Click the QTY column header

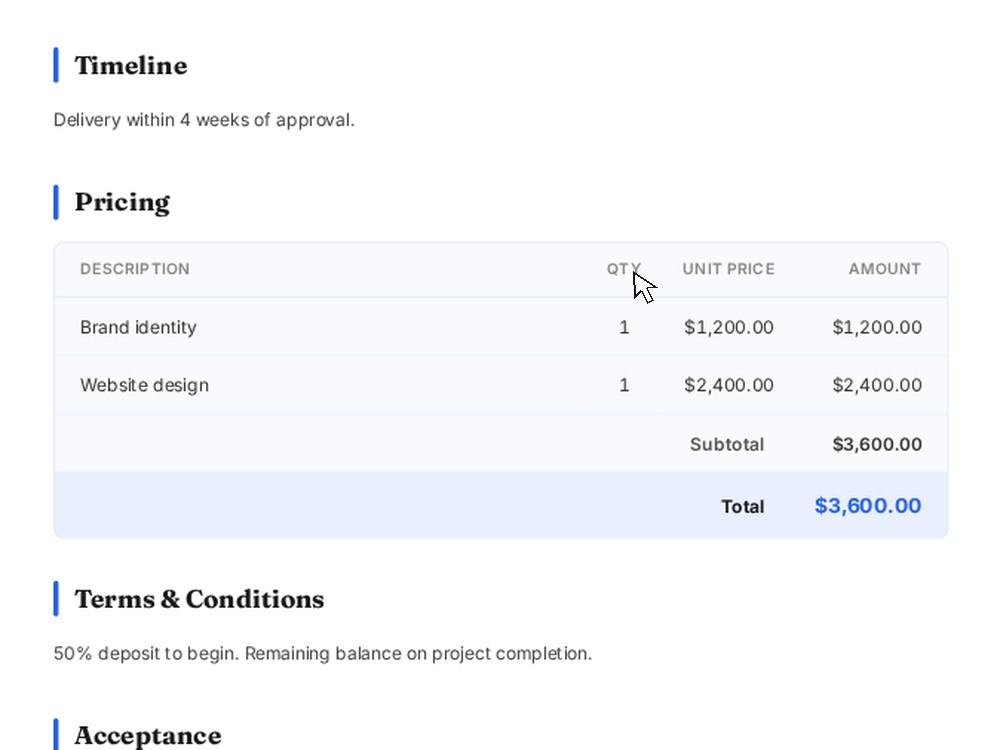click(x=624, y=269)
